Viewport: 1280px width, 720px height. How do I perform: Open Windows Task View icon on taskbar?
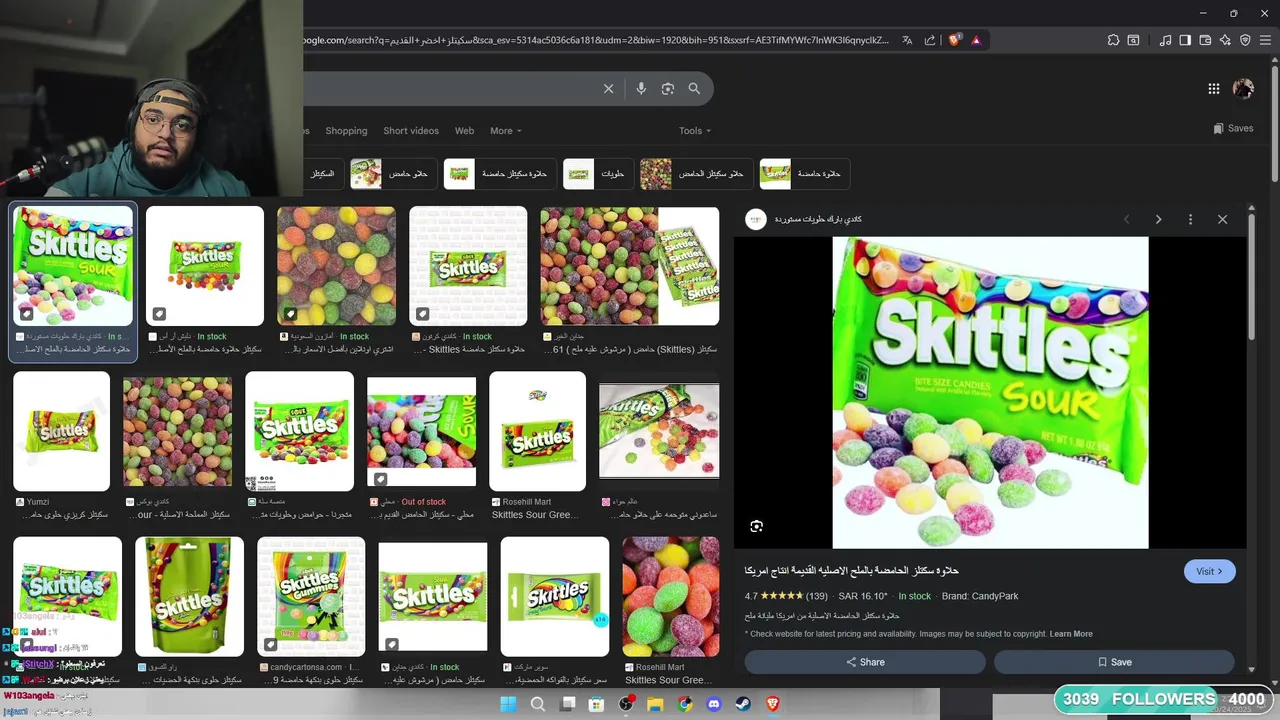(x=568, y=704)
